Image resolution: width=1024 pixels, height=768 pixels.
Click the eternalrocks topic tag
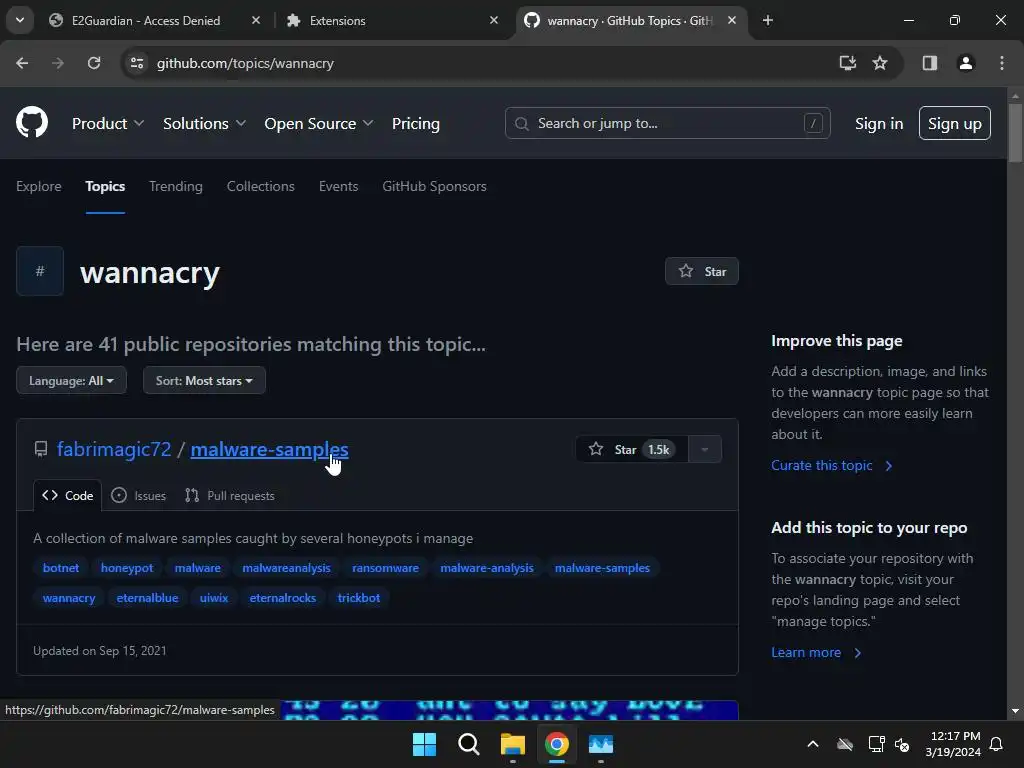pyautogui.click(x=282, y=598)
